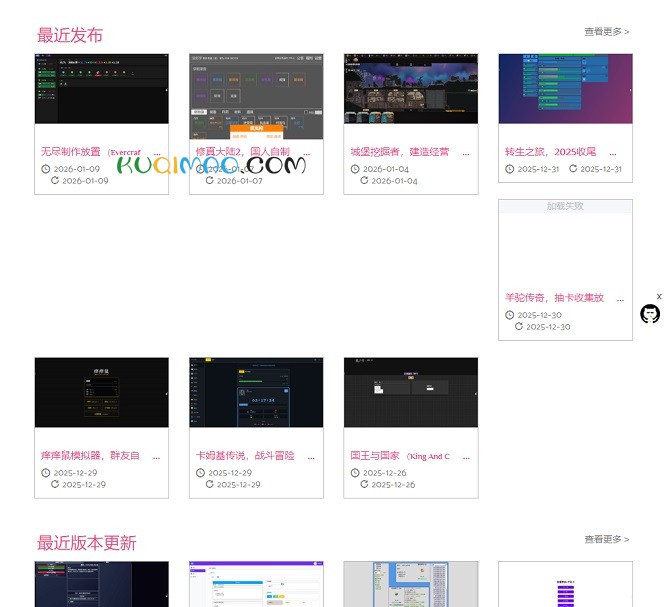Click clock icon on 城堡挖掘者 card

(355, 169)
